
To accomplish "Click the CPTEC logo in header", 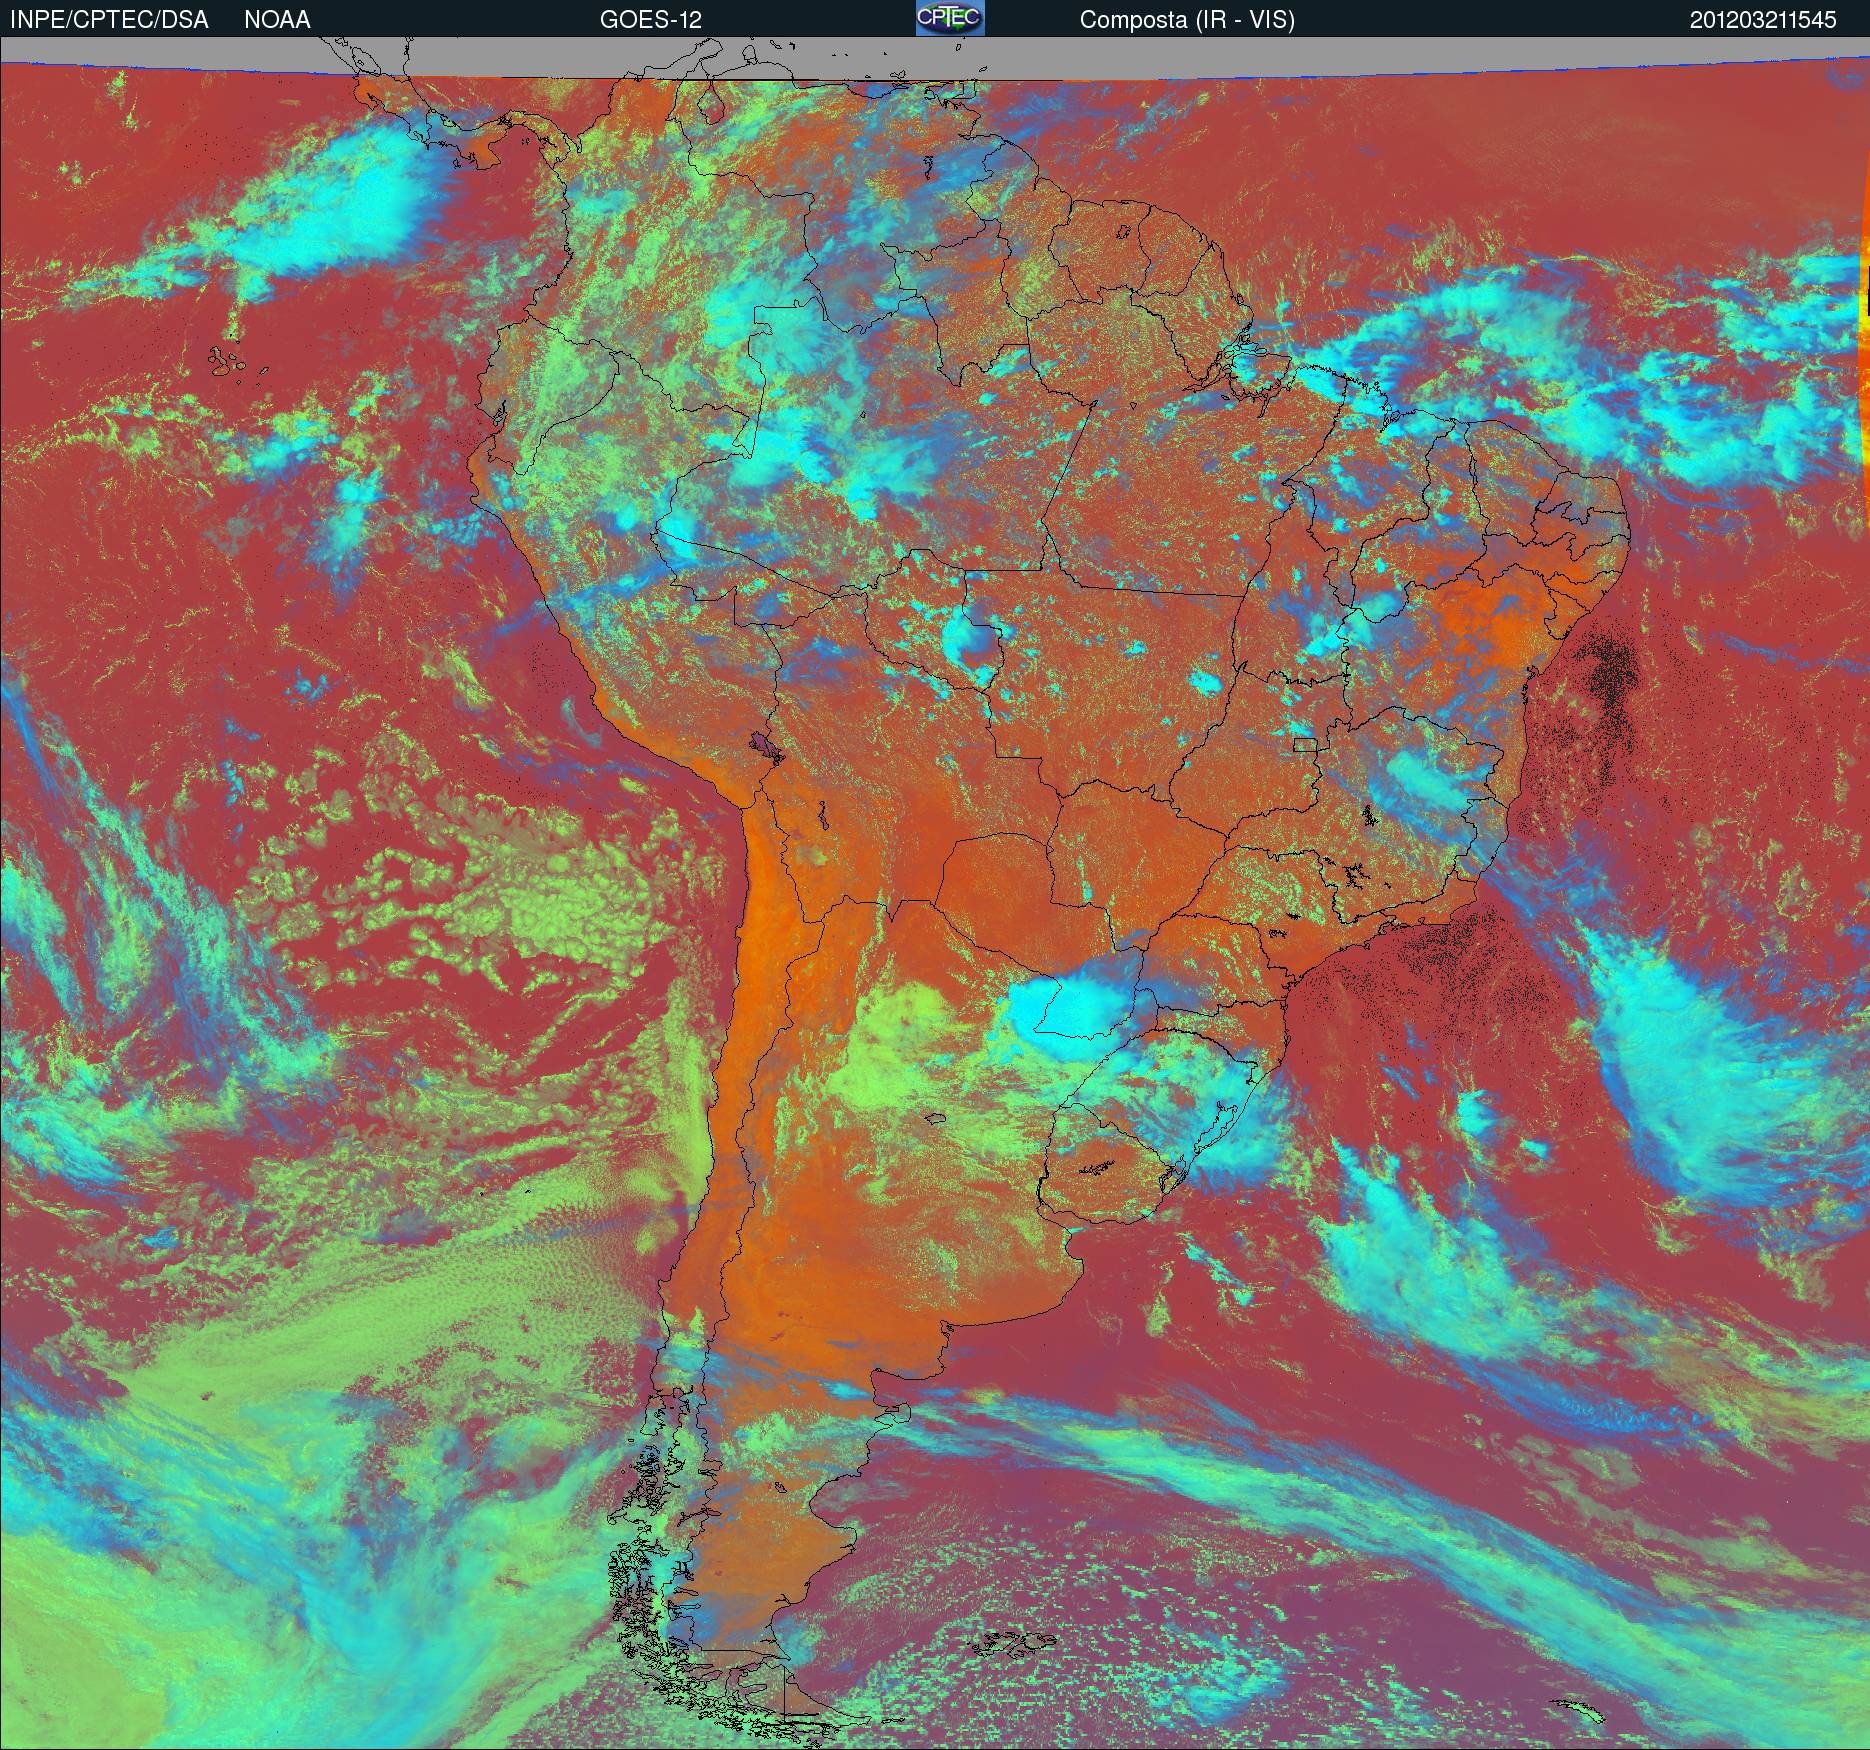I will [x=950, y=18].
